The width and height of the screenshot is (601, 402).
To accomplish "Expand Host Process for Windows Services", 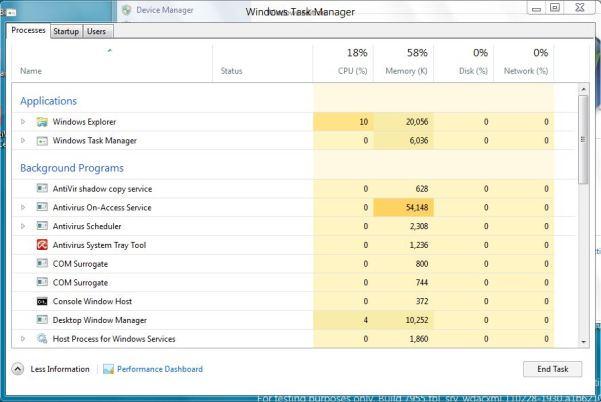I will [23, 339].
